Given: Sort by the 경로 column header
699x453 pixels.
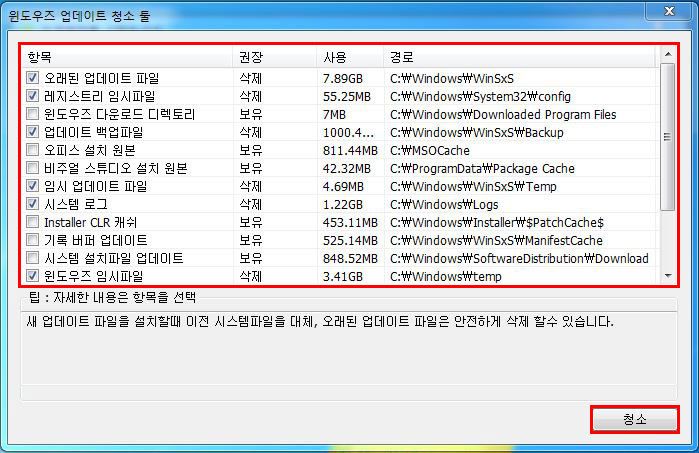Looking at the screenshot, I should click(x=520, y=57).
